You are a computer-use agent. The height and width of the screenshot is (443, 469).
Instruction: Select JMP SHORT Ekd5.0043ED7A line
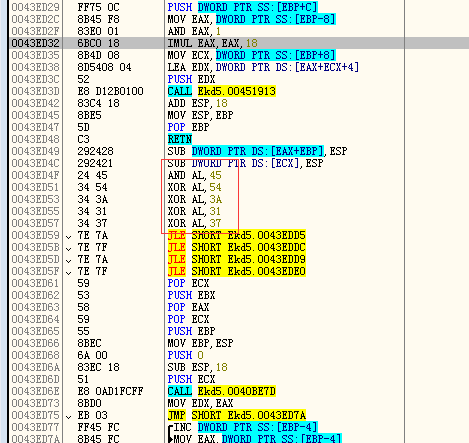click(237, 415)
